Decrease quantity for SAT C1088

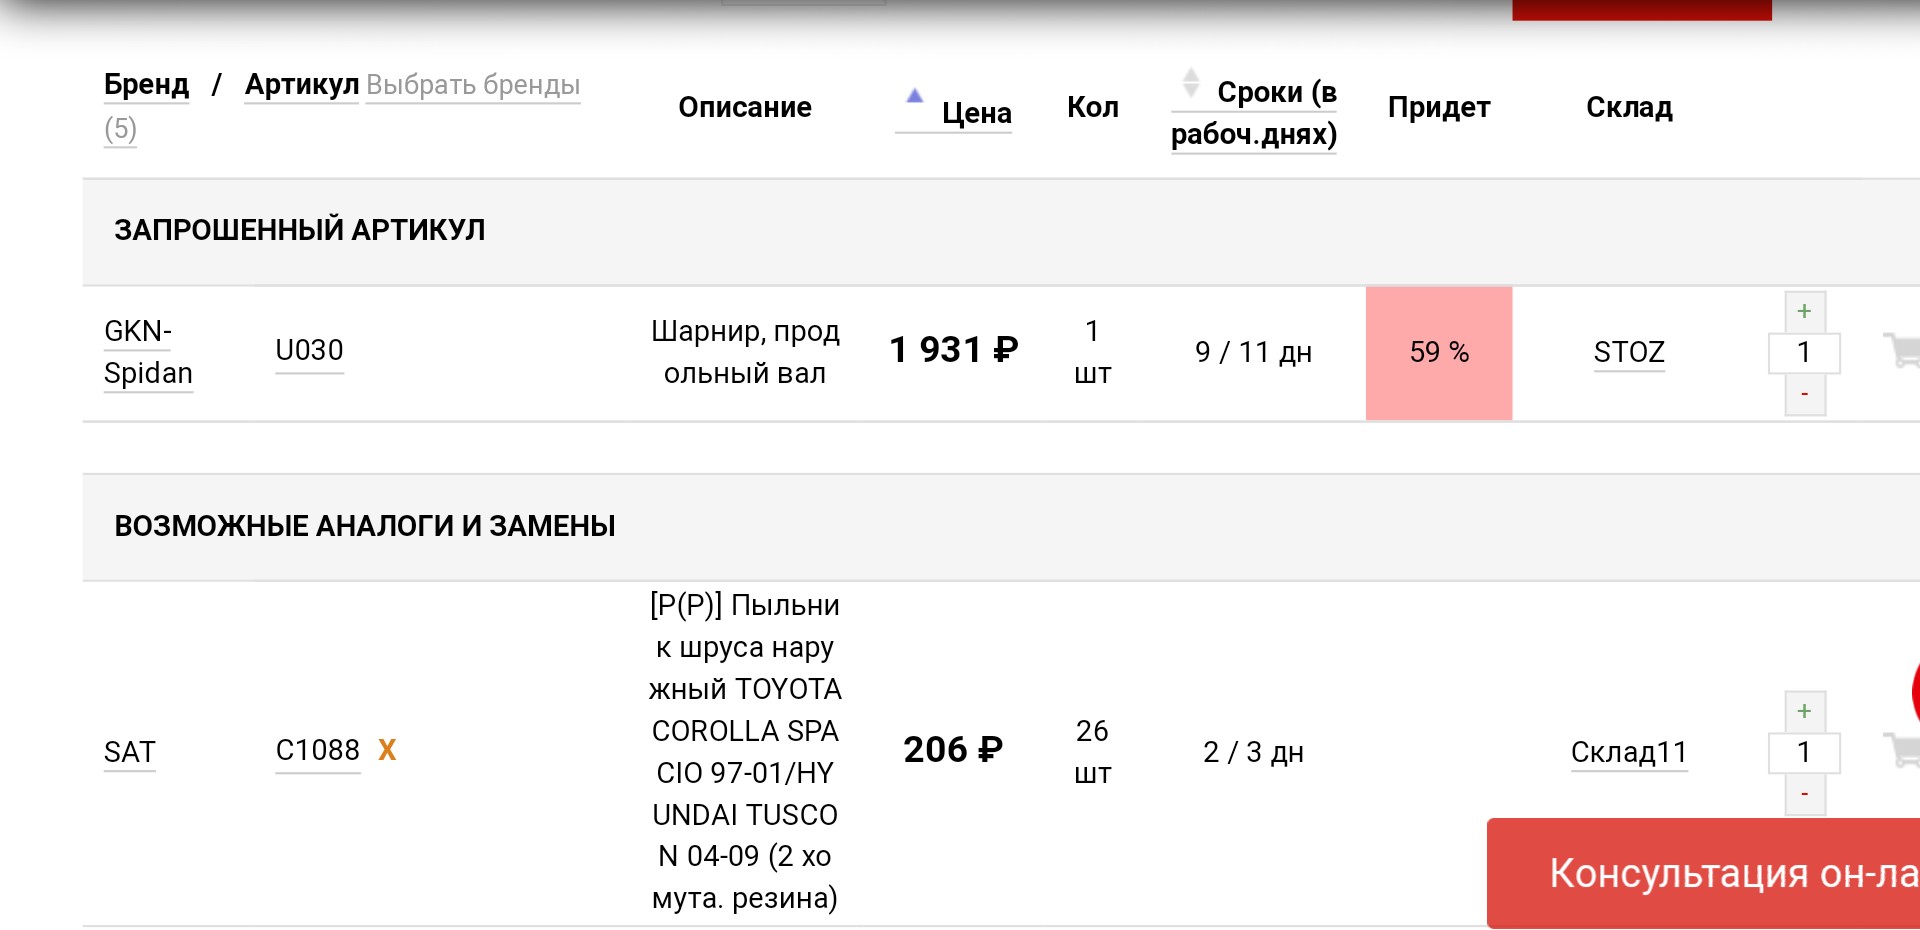(1805, 794)
